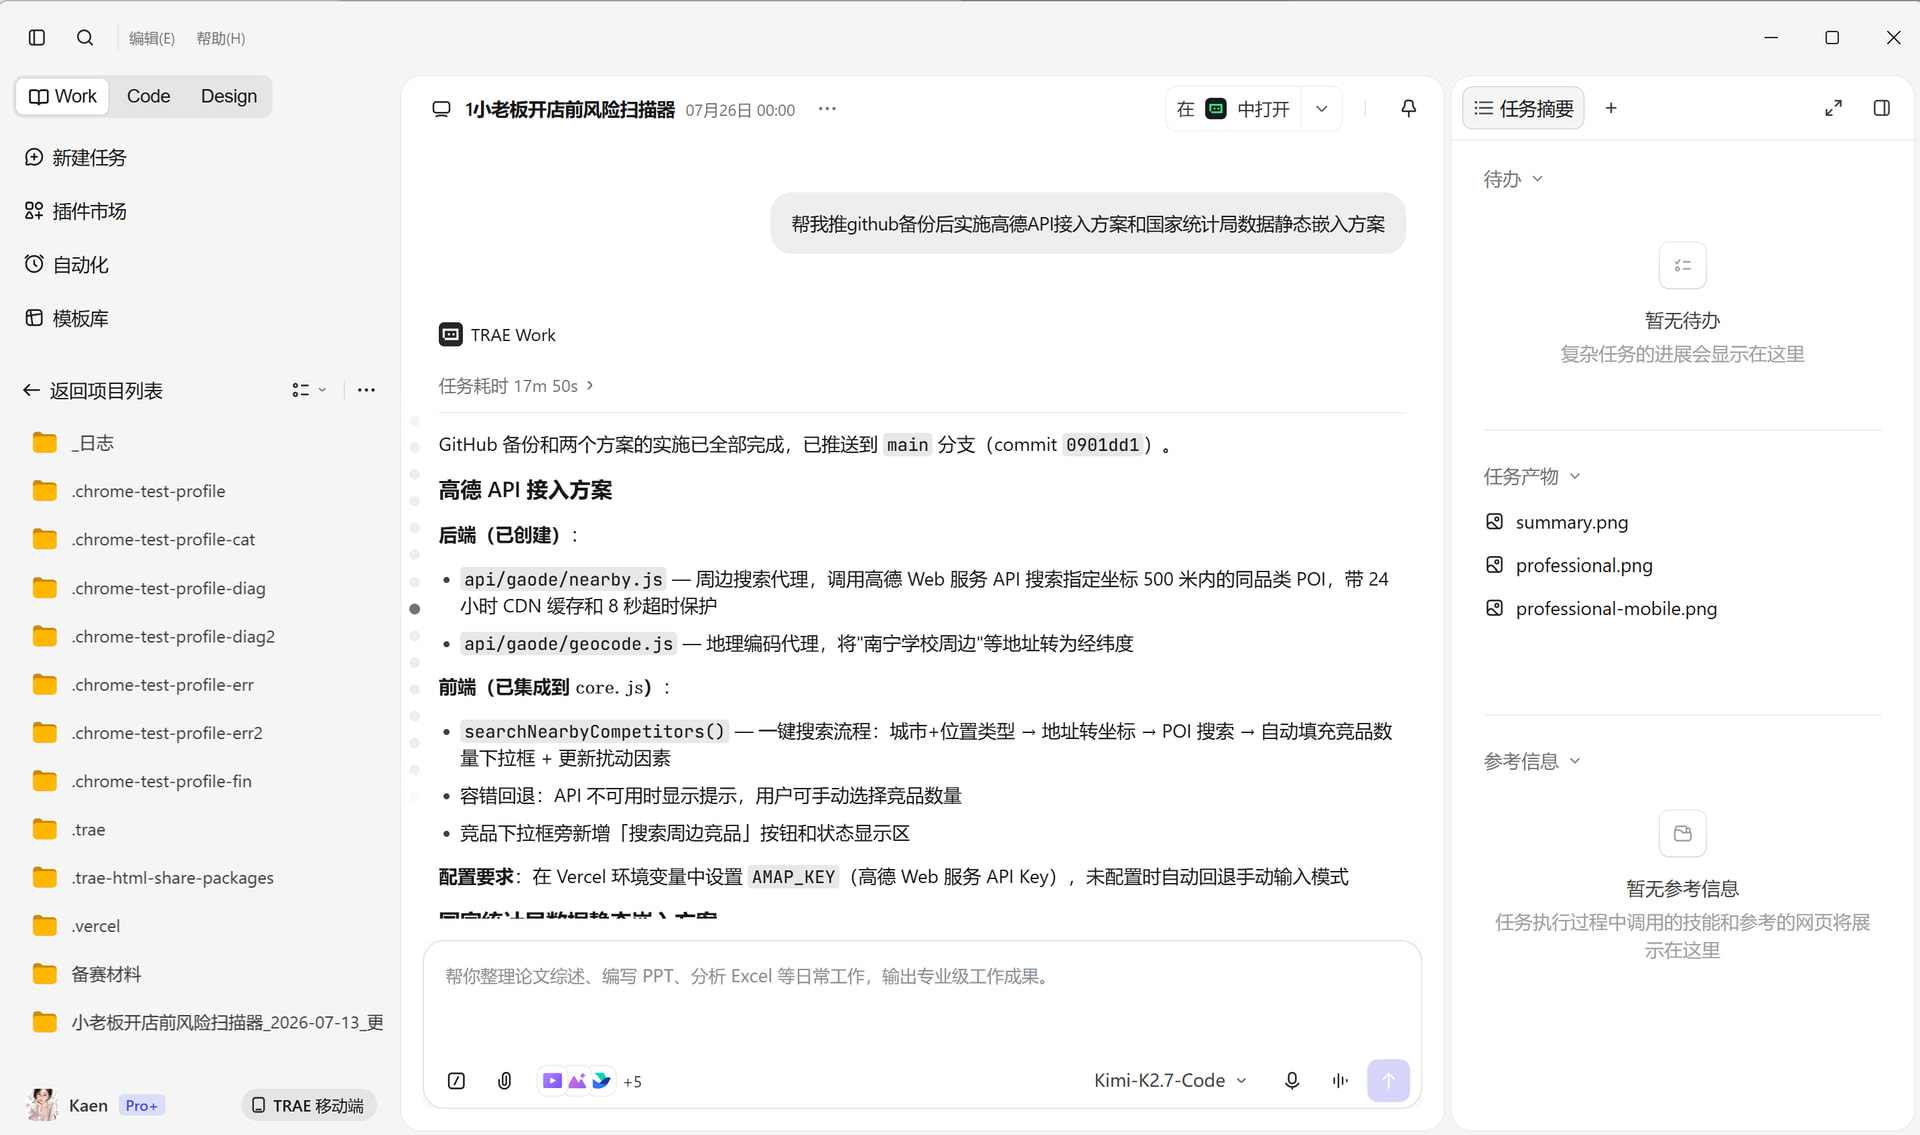Switch to the Work tab
This screenshot has width=1920, height=1135.
[x=63, y=96]
